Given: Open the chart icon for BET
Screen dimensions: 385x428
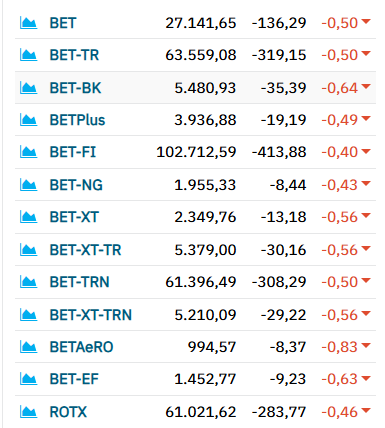Looking at the screenshot, I should point(28,23).
